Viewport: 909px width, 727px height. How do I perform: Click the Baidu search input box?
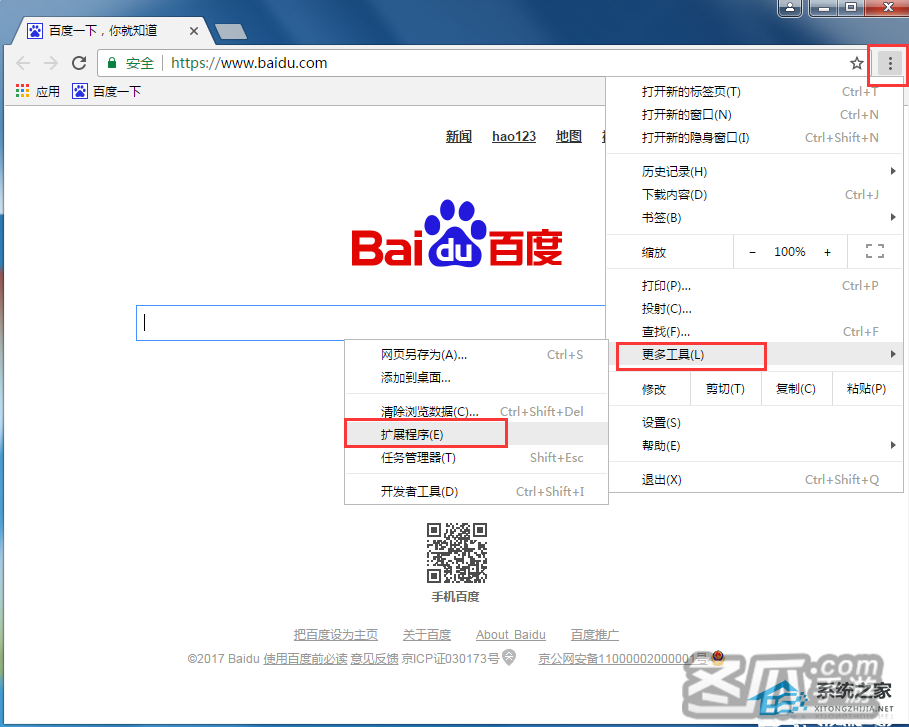371,322
